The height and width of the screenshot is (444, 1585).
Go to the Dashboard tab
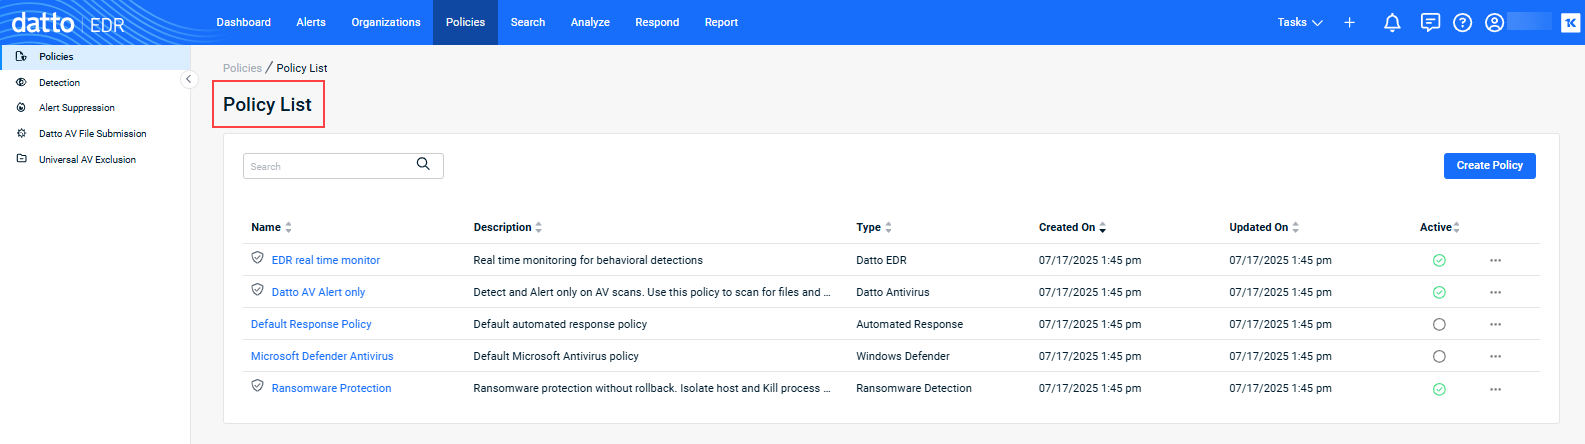(243, 22)
